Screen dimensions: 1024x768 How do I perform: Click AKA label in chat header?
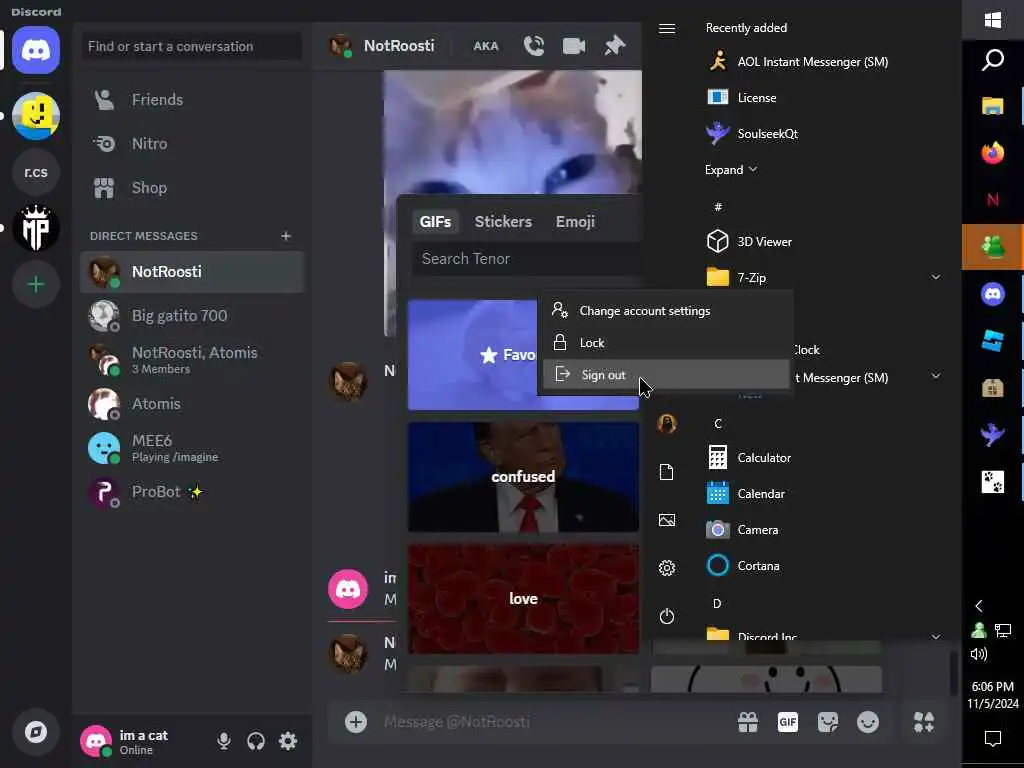(485, 46)
